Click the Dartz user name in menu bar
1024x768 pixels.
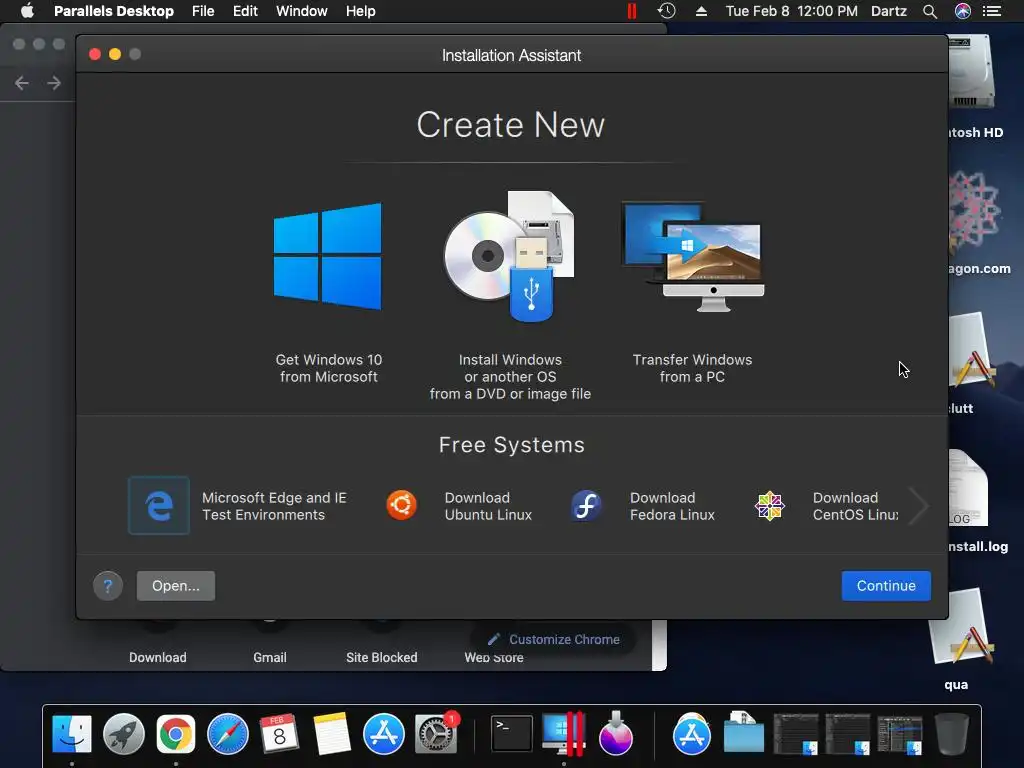pyautogui.click(x=889, y=11)
